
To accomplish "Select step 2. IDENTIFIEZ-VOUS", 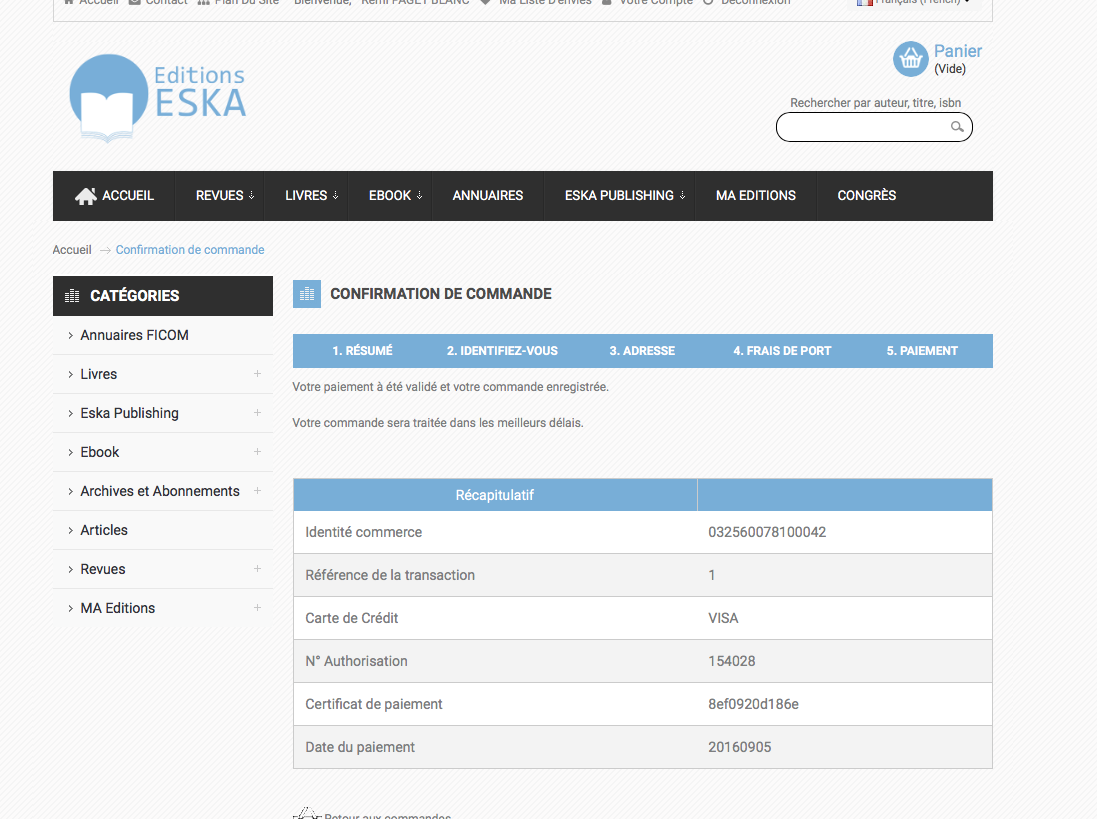I will click(x=502, y=351).
